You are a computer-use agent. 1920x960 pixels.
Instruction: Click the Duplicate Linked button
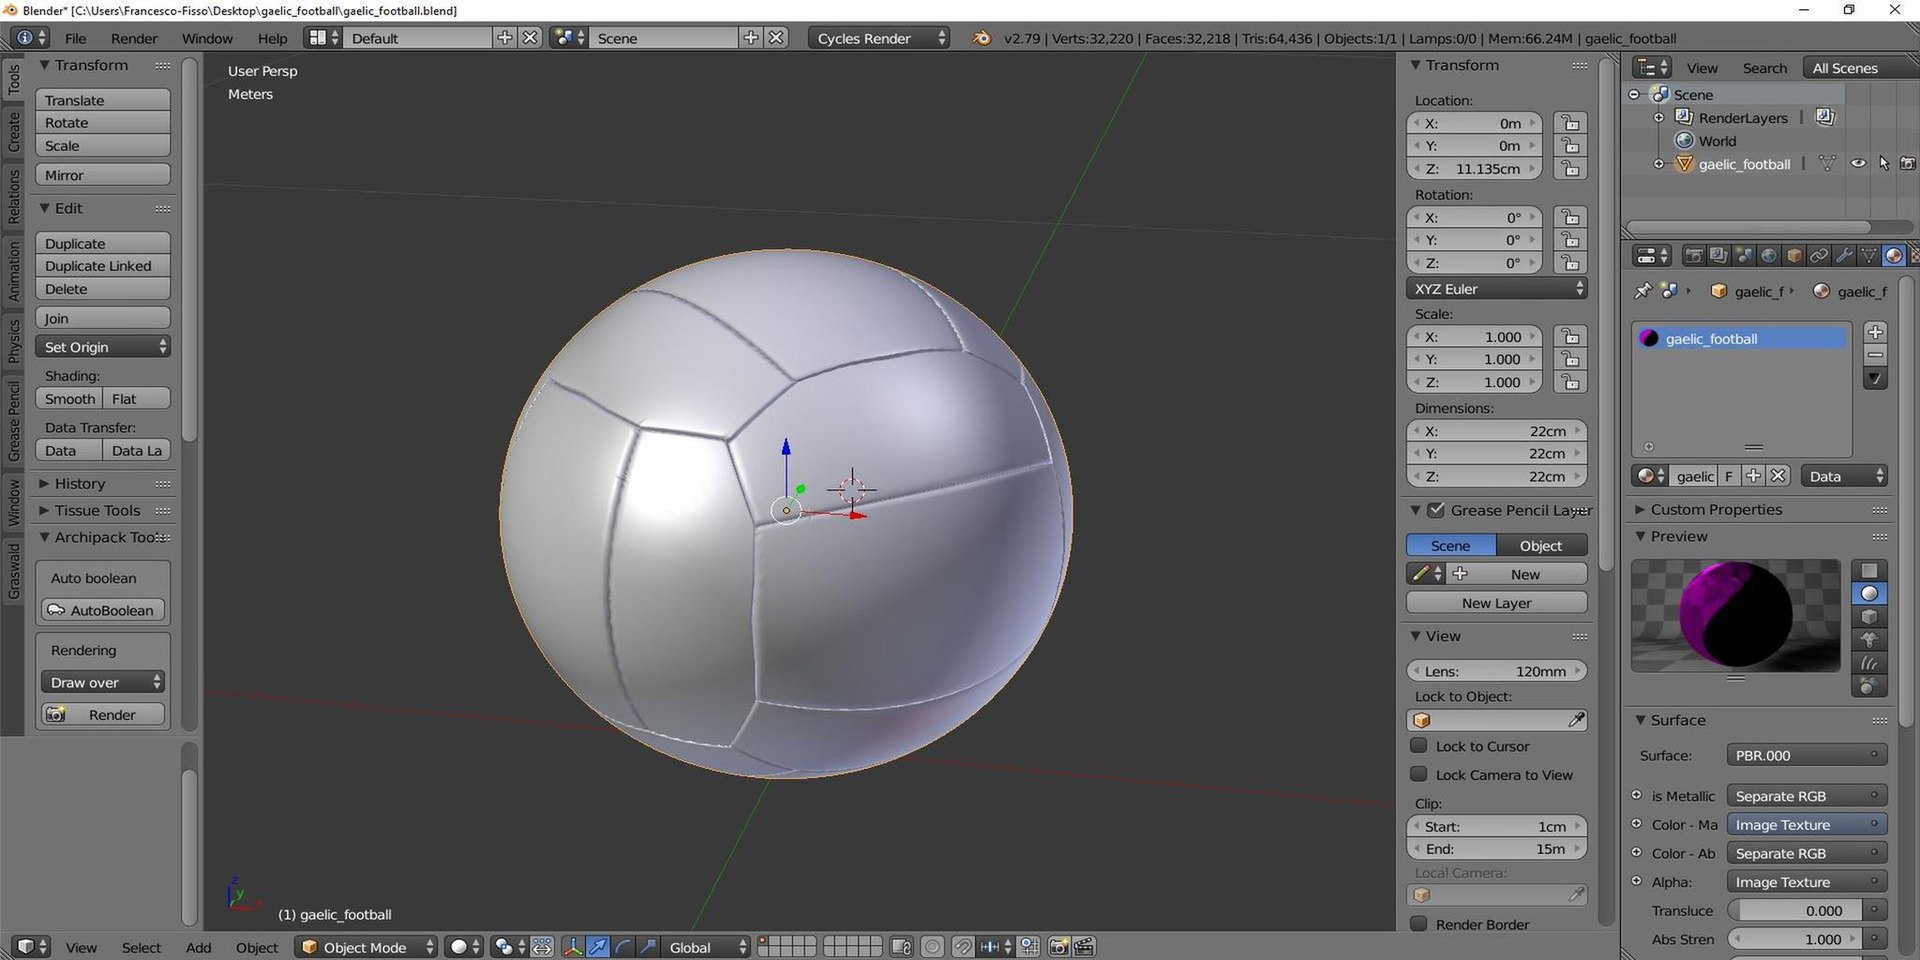pyautogui.click(x=103, y=266)
